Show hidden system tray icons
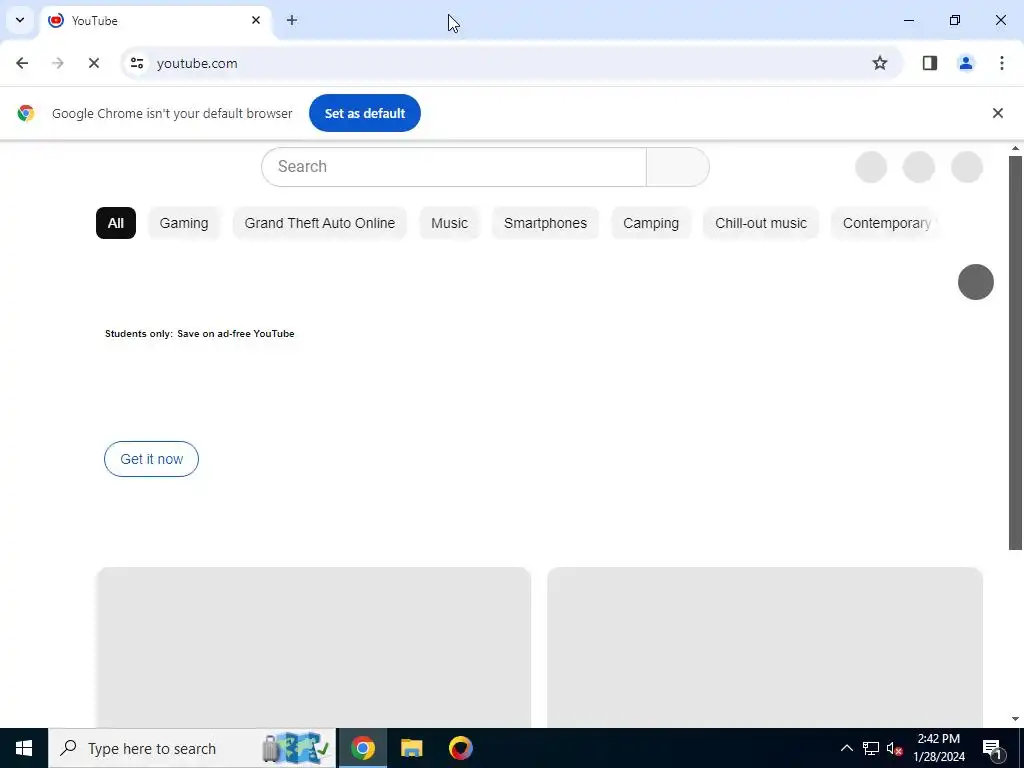Viewport: 1024px width, 768px height. click(x=846, y=748)
